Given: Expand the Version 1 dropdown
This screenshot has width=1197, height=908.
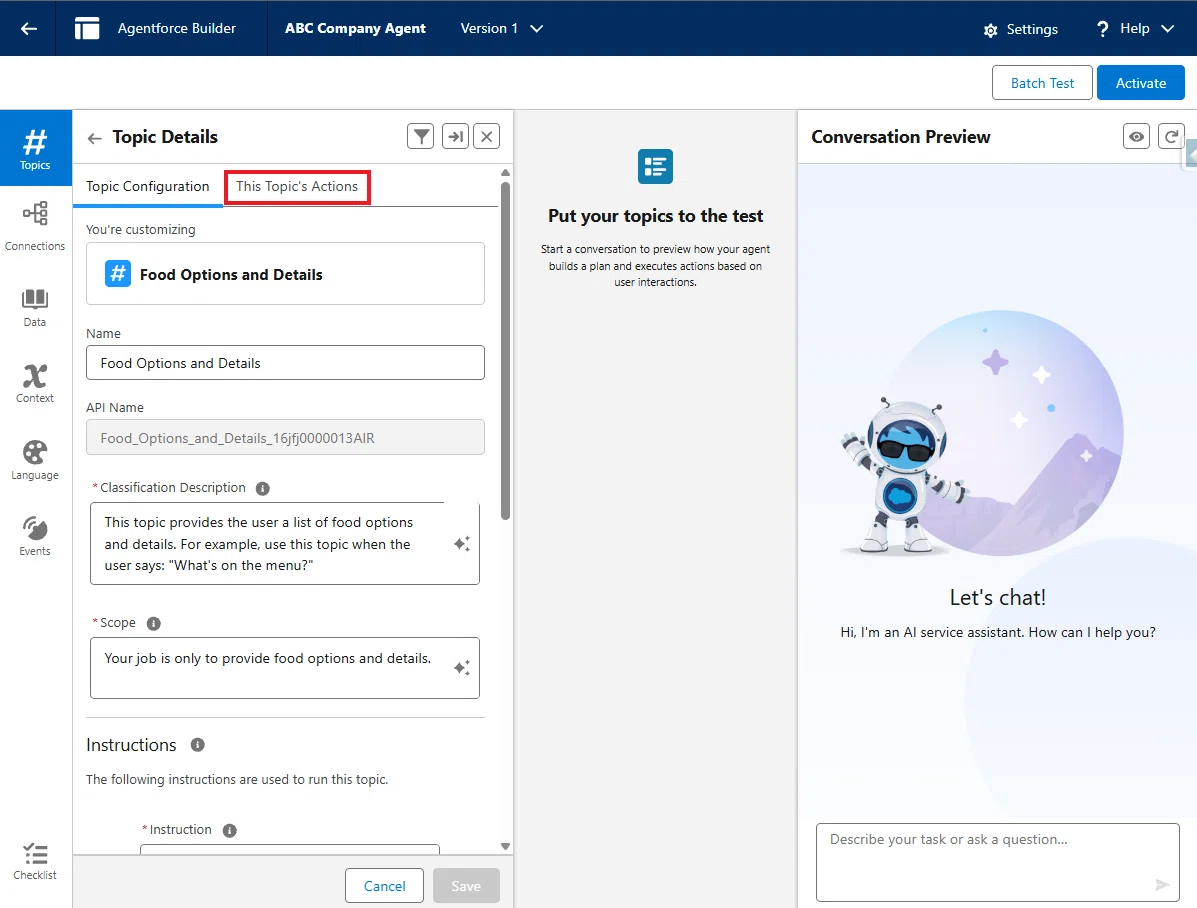Looking at the screenshot, I should click(502, 28).
